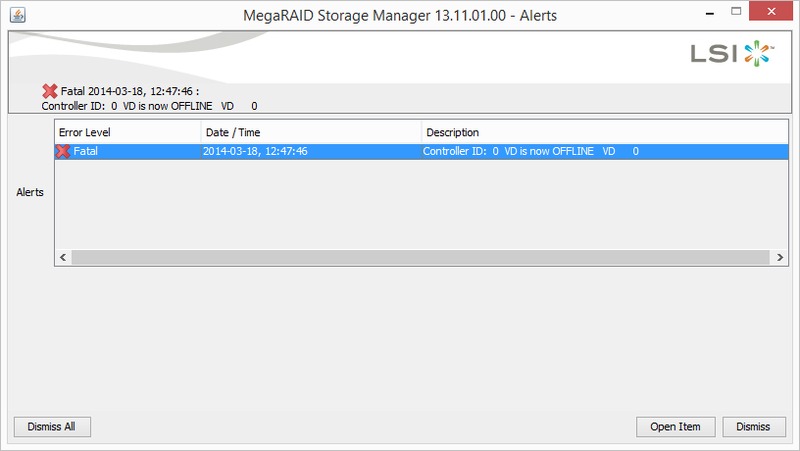The image size is (800, 451).
Task: Click the horizontal scrollbar left arrow
Action: 62,257
